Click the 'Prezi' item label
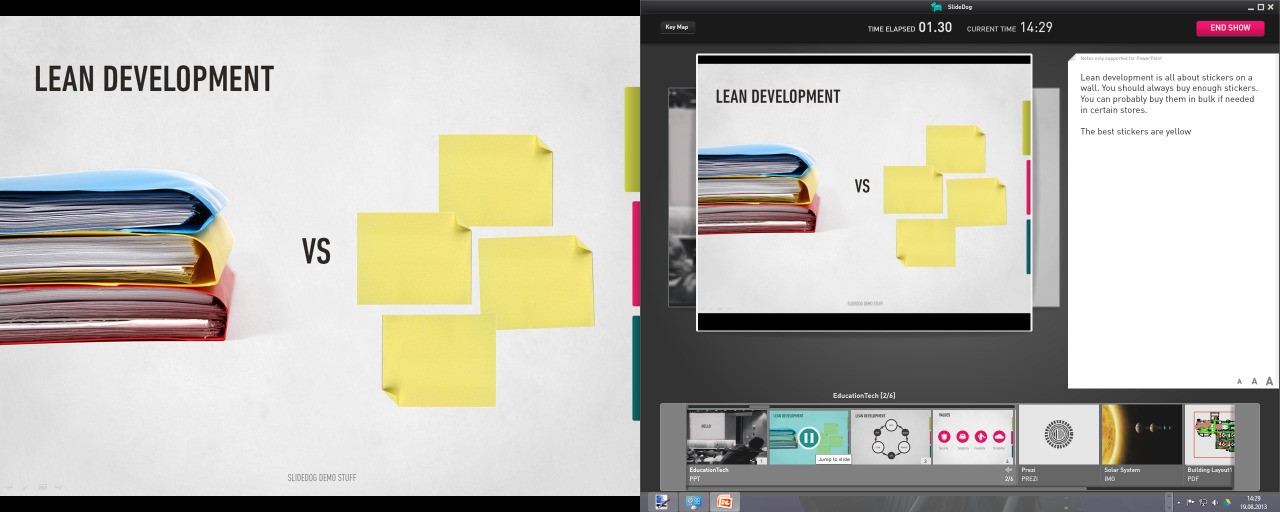 coord(1028,470)
